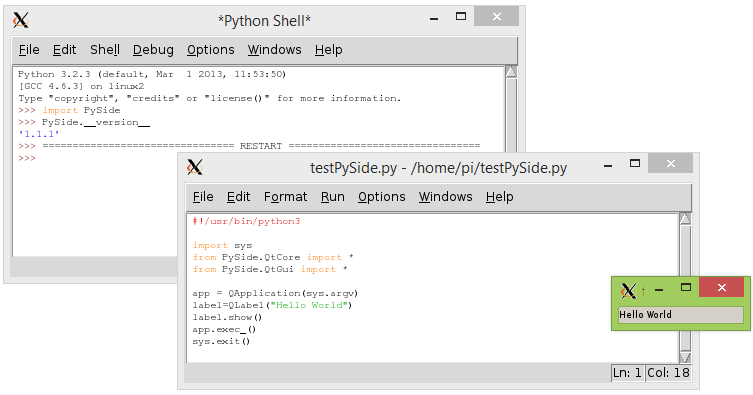
Task: Open the Run menu in editor
Action: pyautogui.click(x=332, y=197)
